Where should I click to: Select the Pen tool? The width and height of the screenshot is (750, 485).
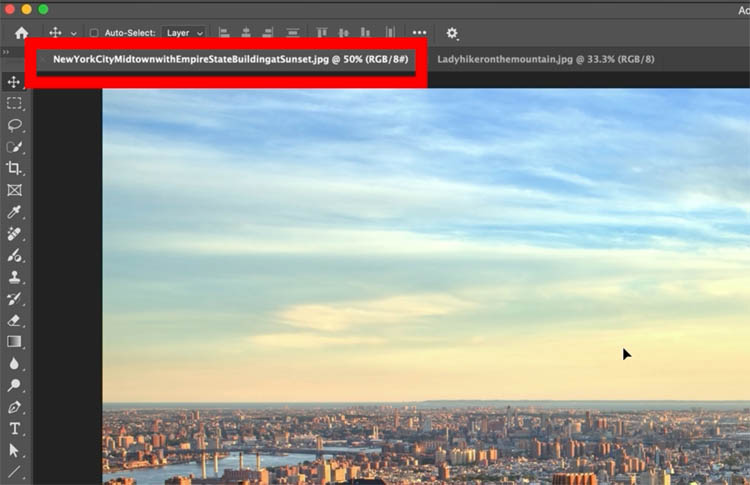pos(14,407)
